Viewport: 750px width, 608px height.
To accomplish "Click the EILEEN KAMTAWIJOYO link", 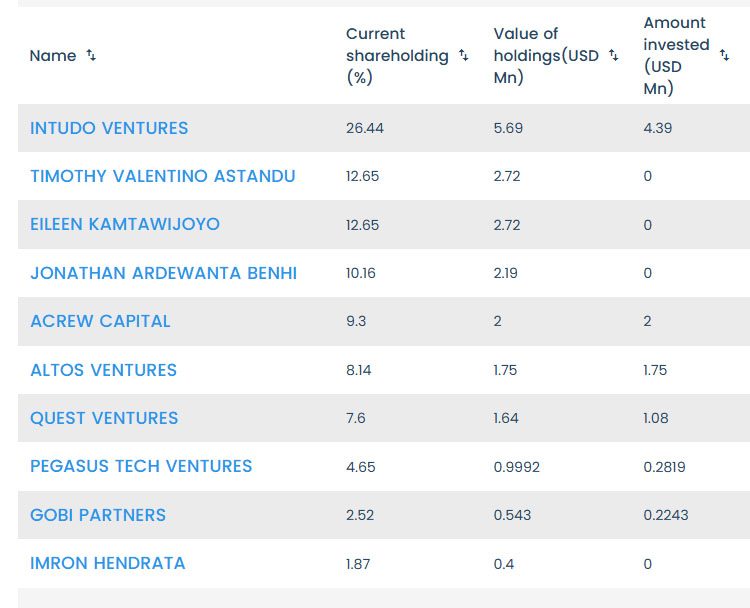I will pos(125,224).
